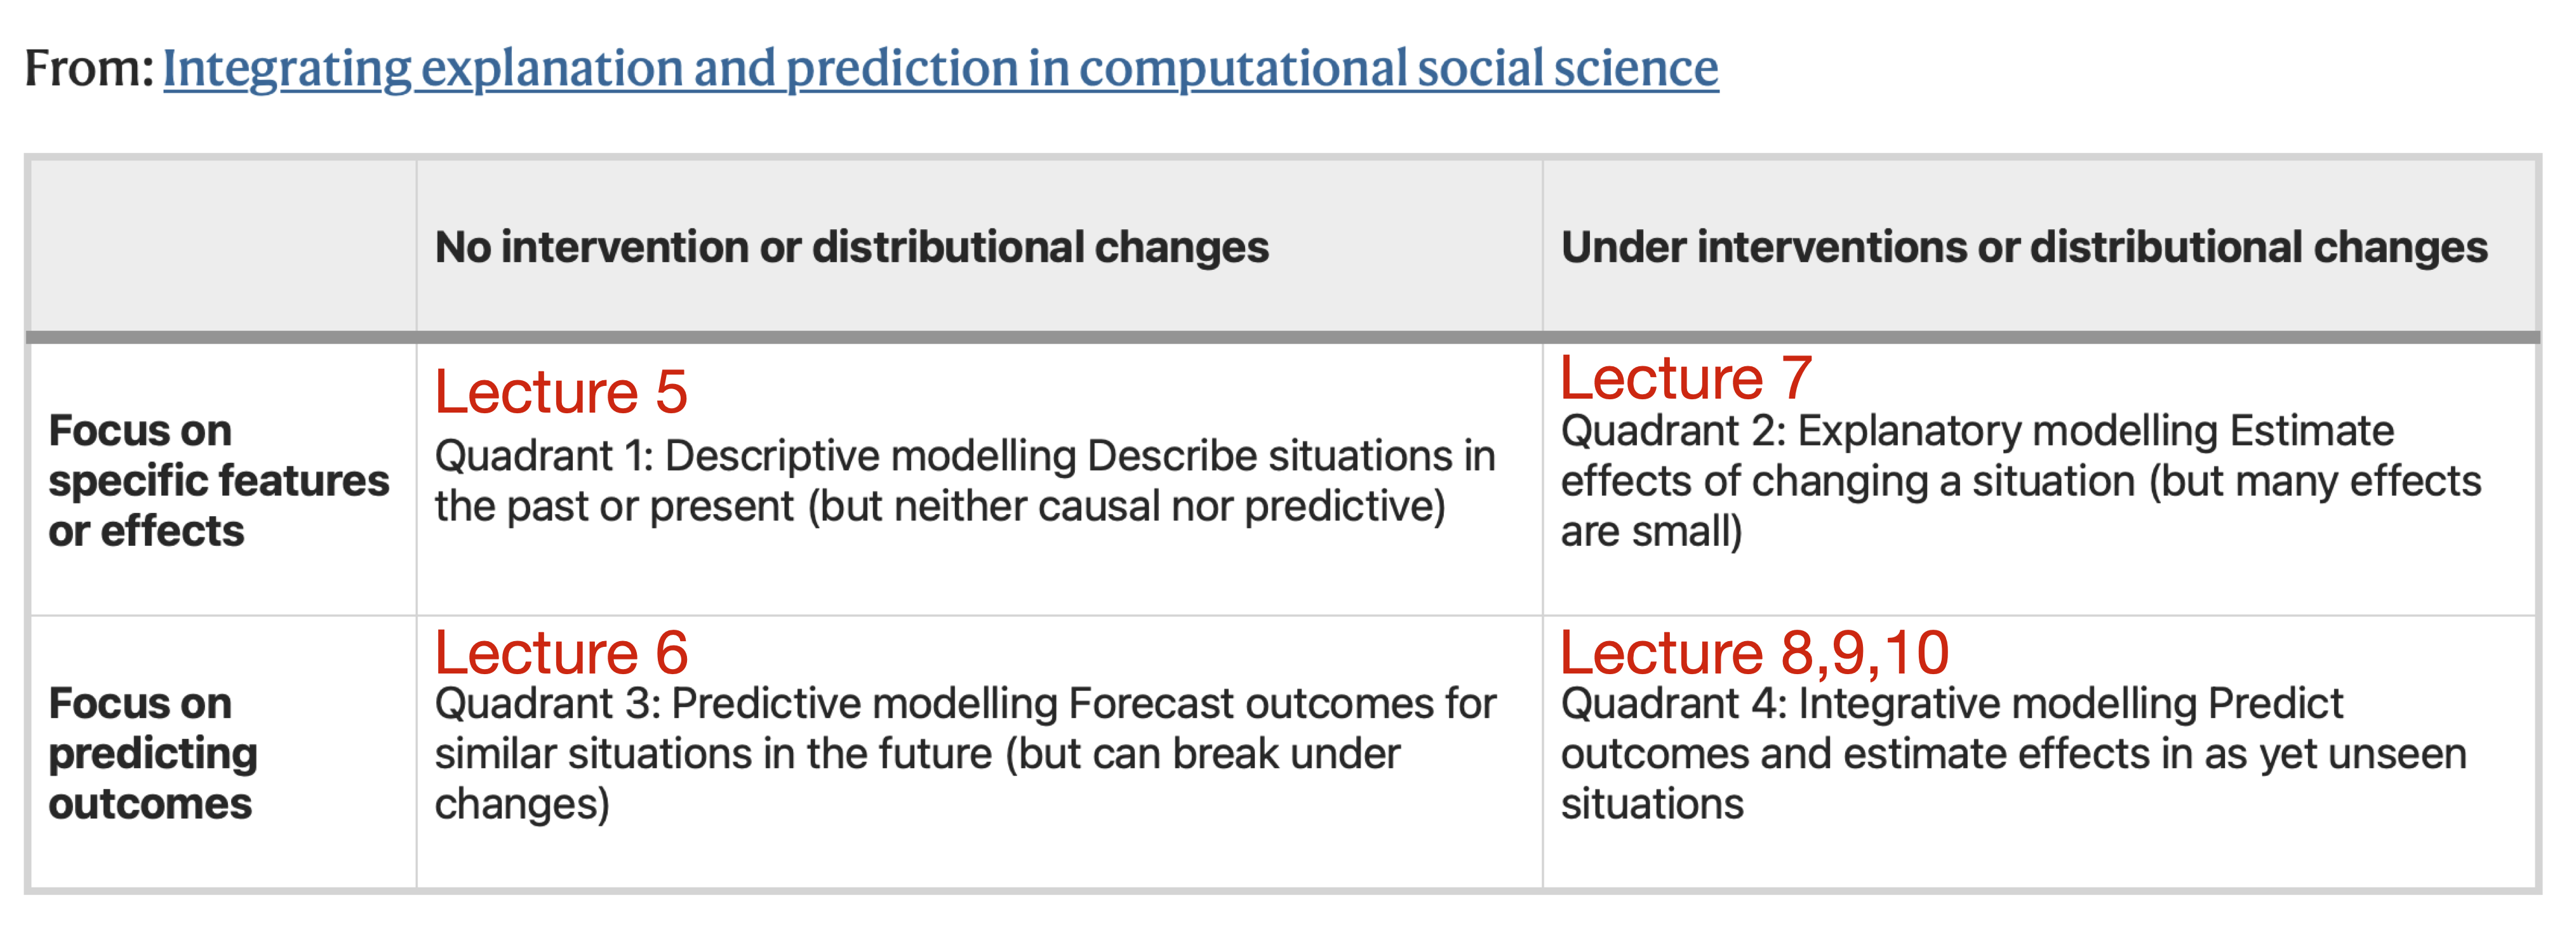Viewport: 2576px width, 949px height.
Task: Click 'Focus on specific features or effects' row header
Action: tap(219, 481)
